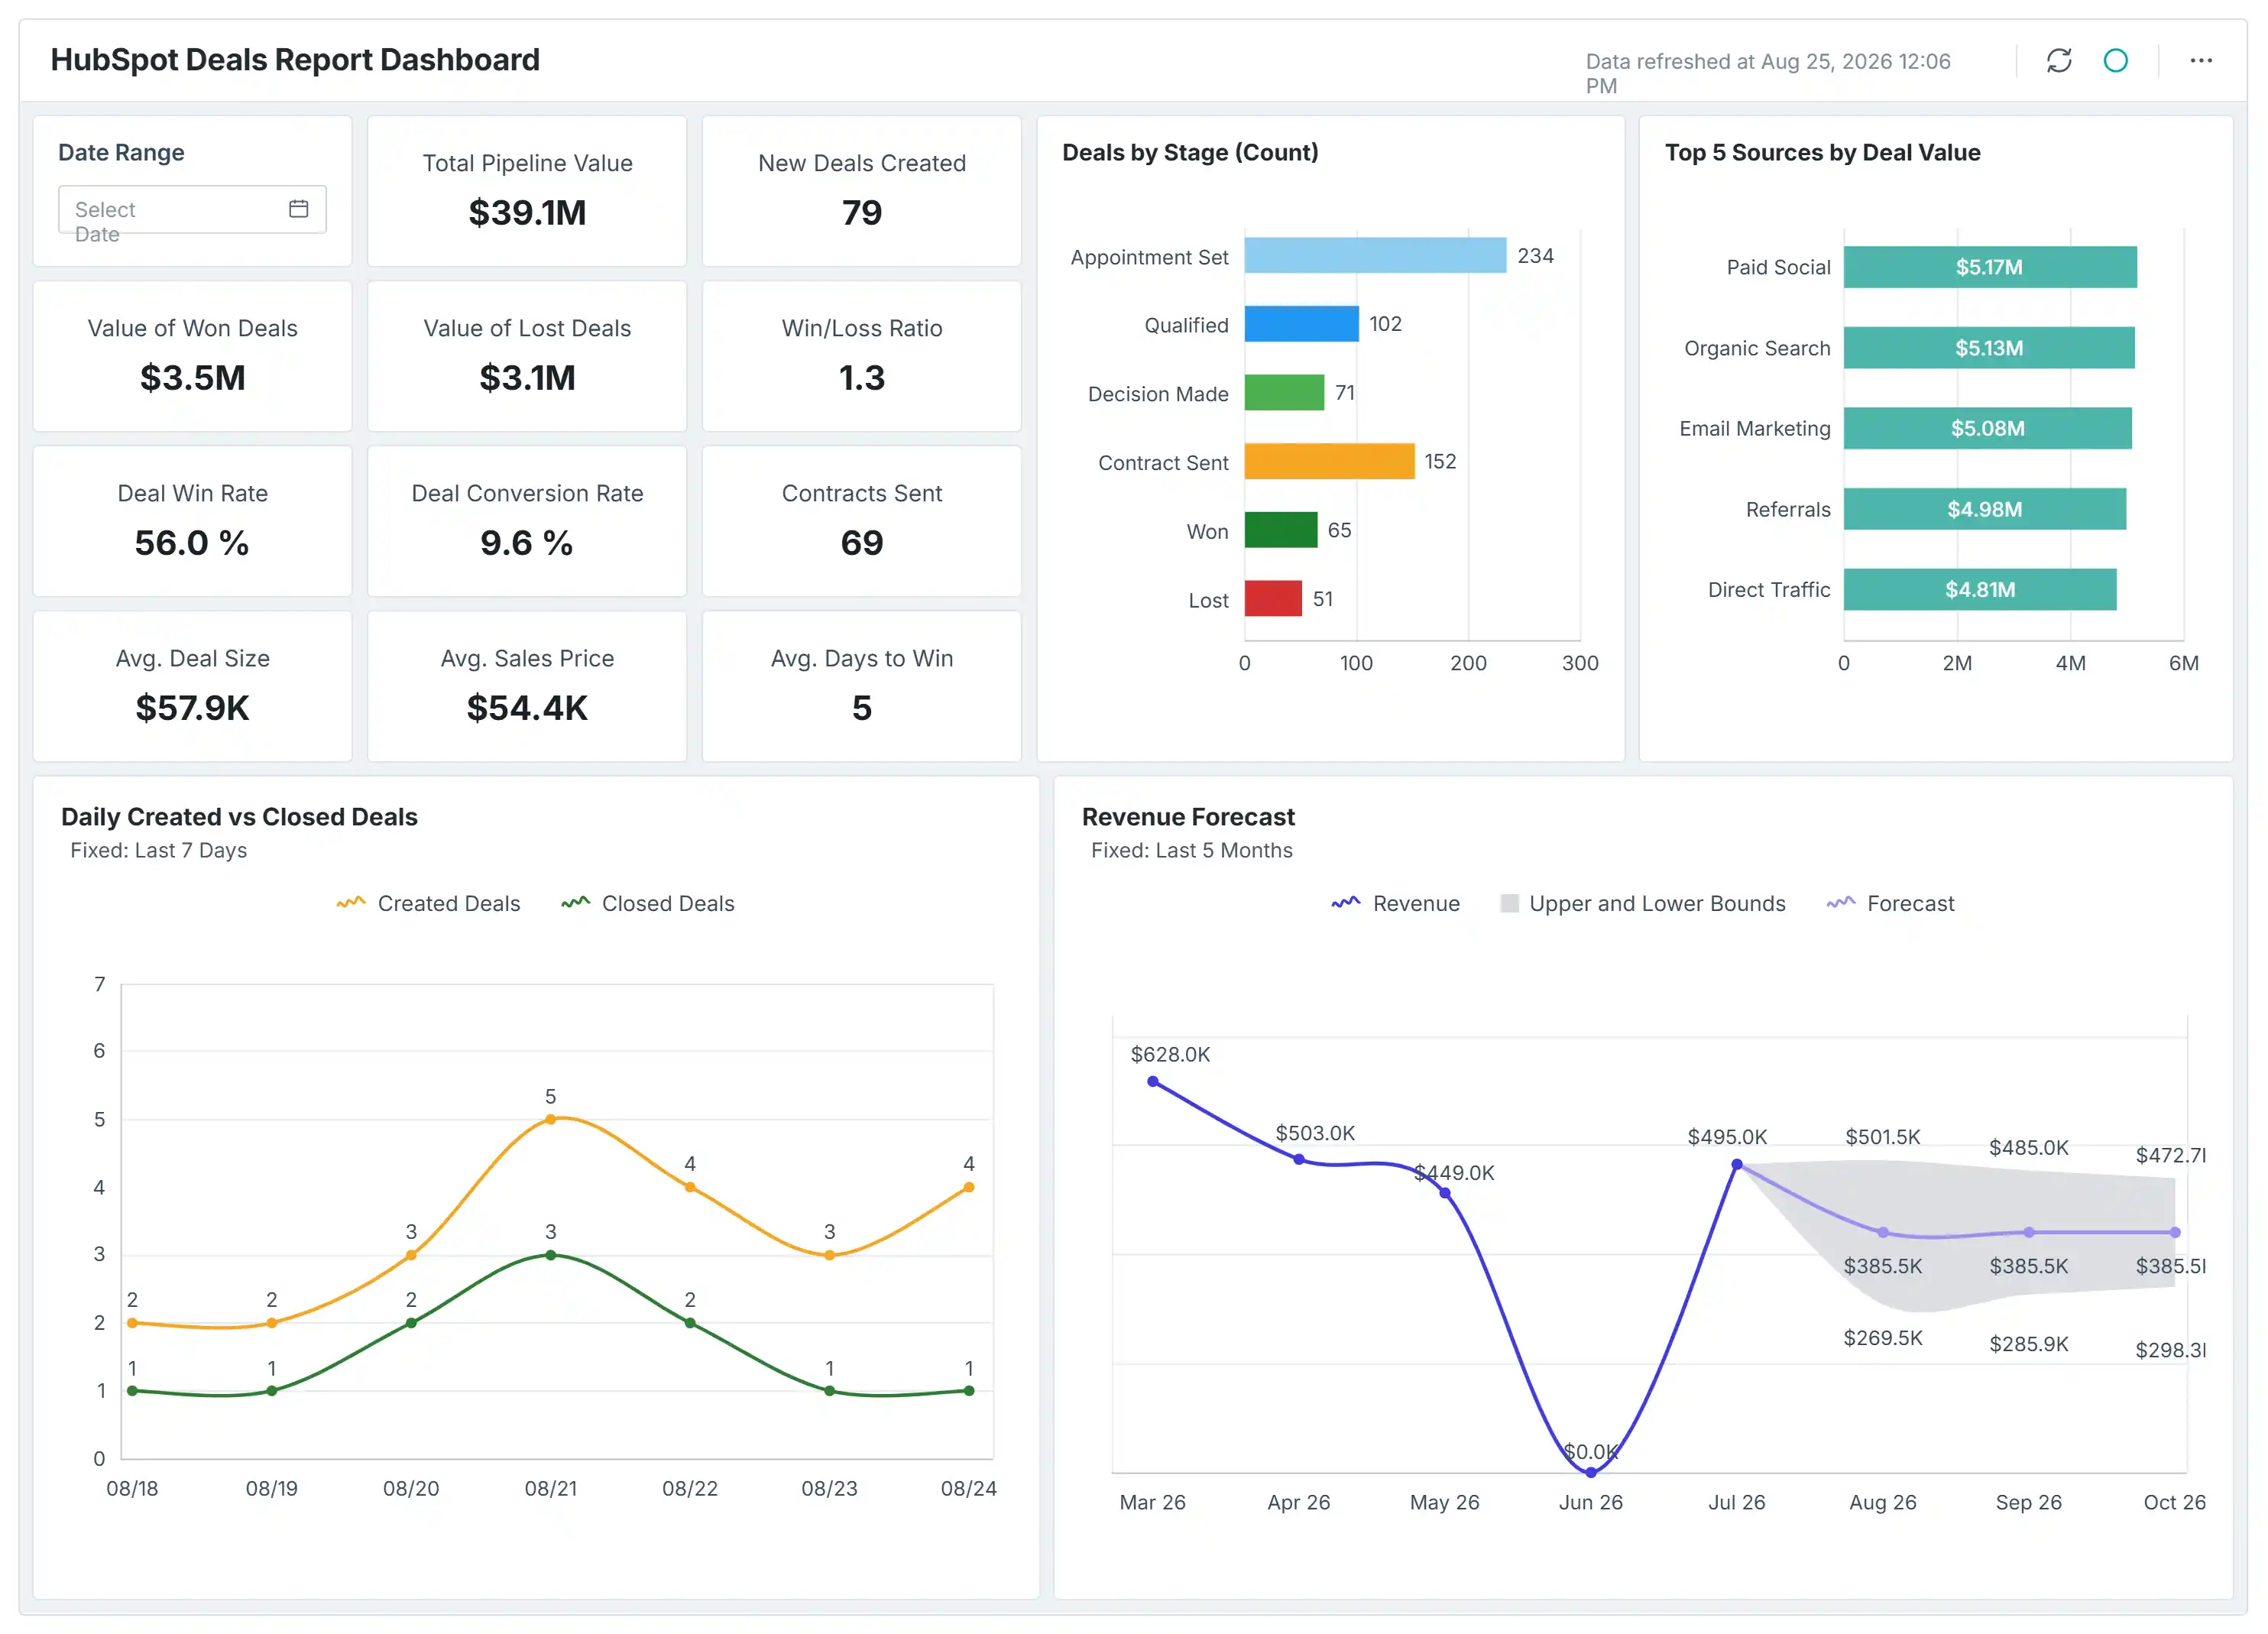
Task: Toggle Created Deals legend series
Action: [429, 904]
